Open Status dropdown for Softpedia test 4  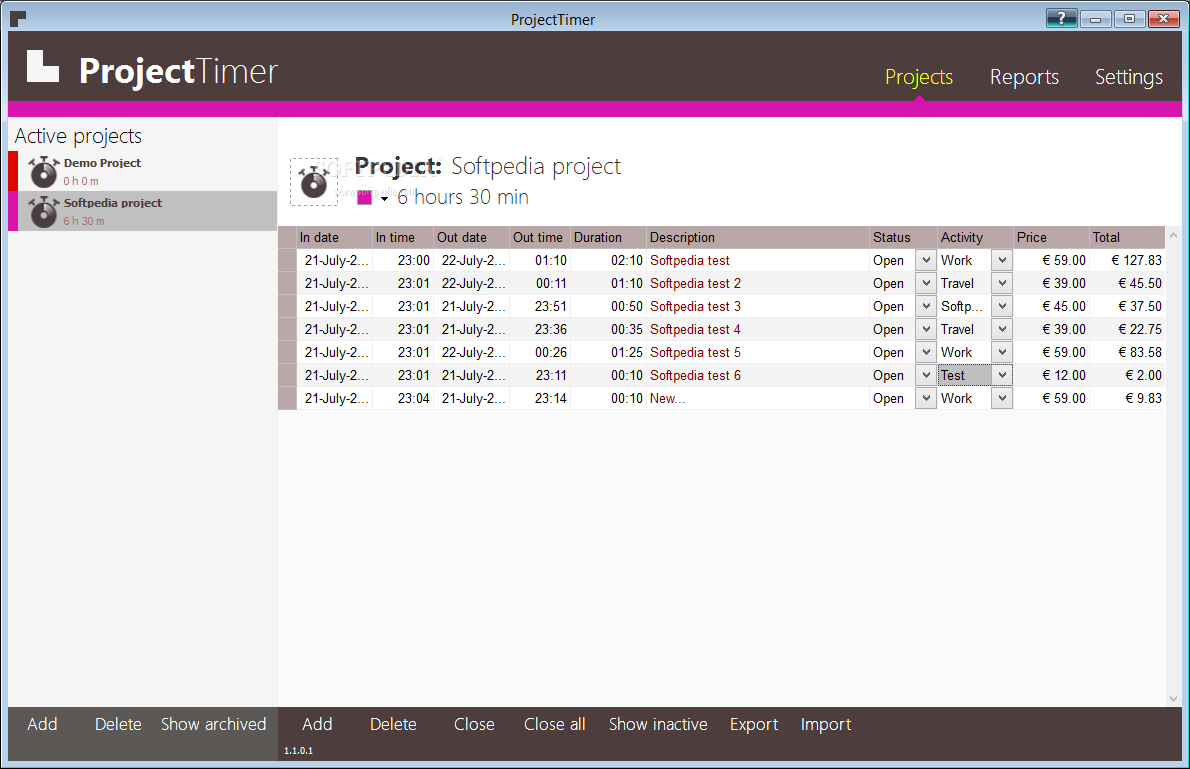coord(926,329)
